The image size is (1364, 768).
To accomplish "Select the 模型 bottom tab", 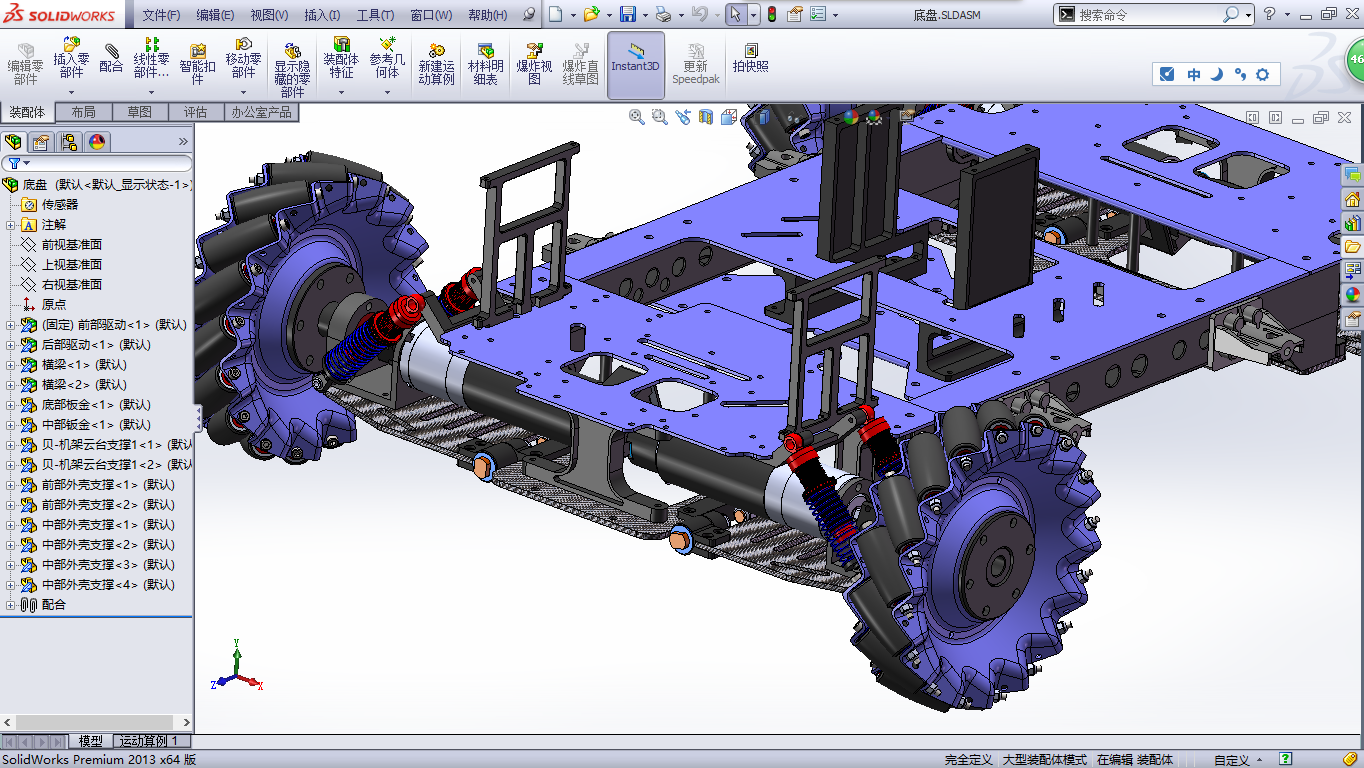I will pos(91,741).
